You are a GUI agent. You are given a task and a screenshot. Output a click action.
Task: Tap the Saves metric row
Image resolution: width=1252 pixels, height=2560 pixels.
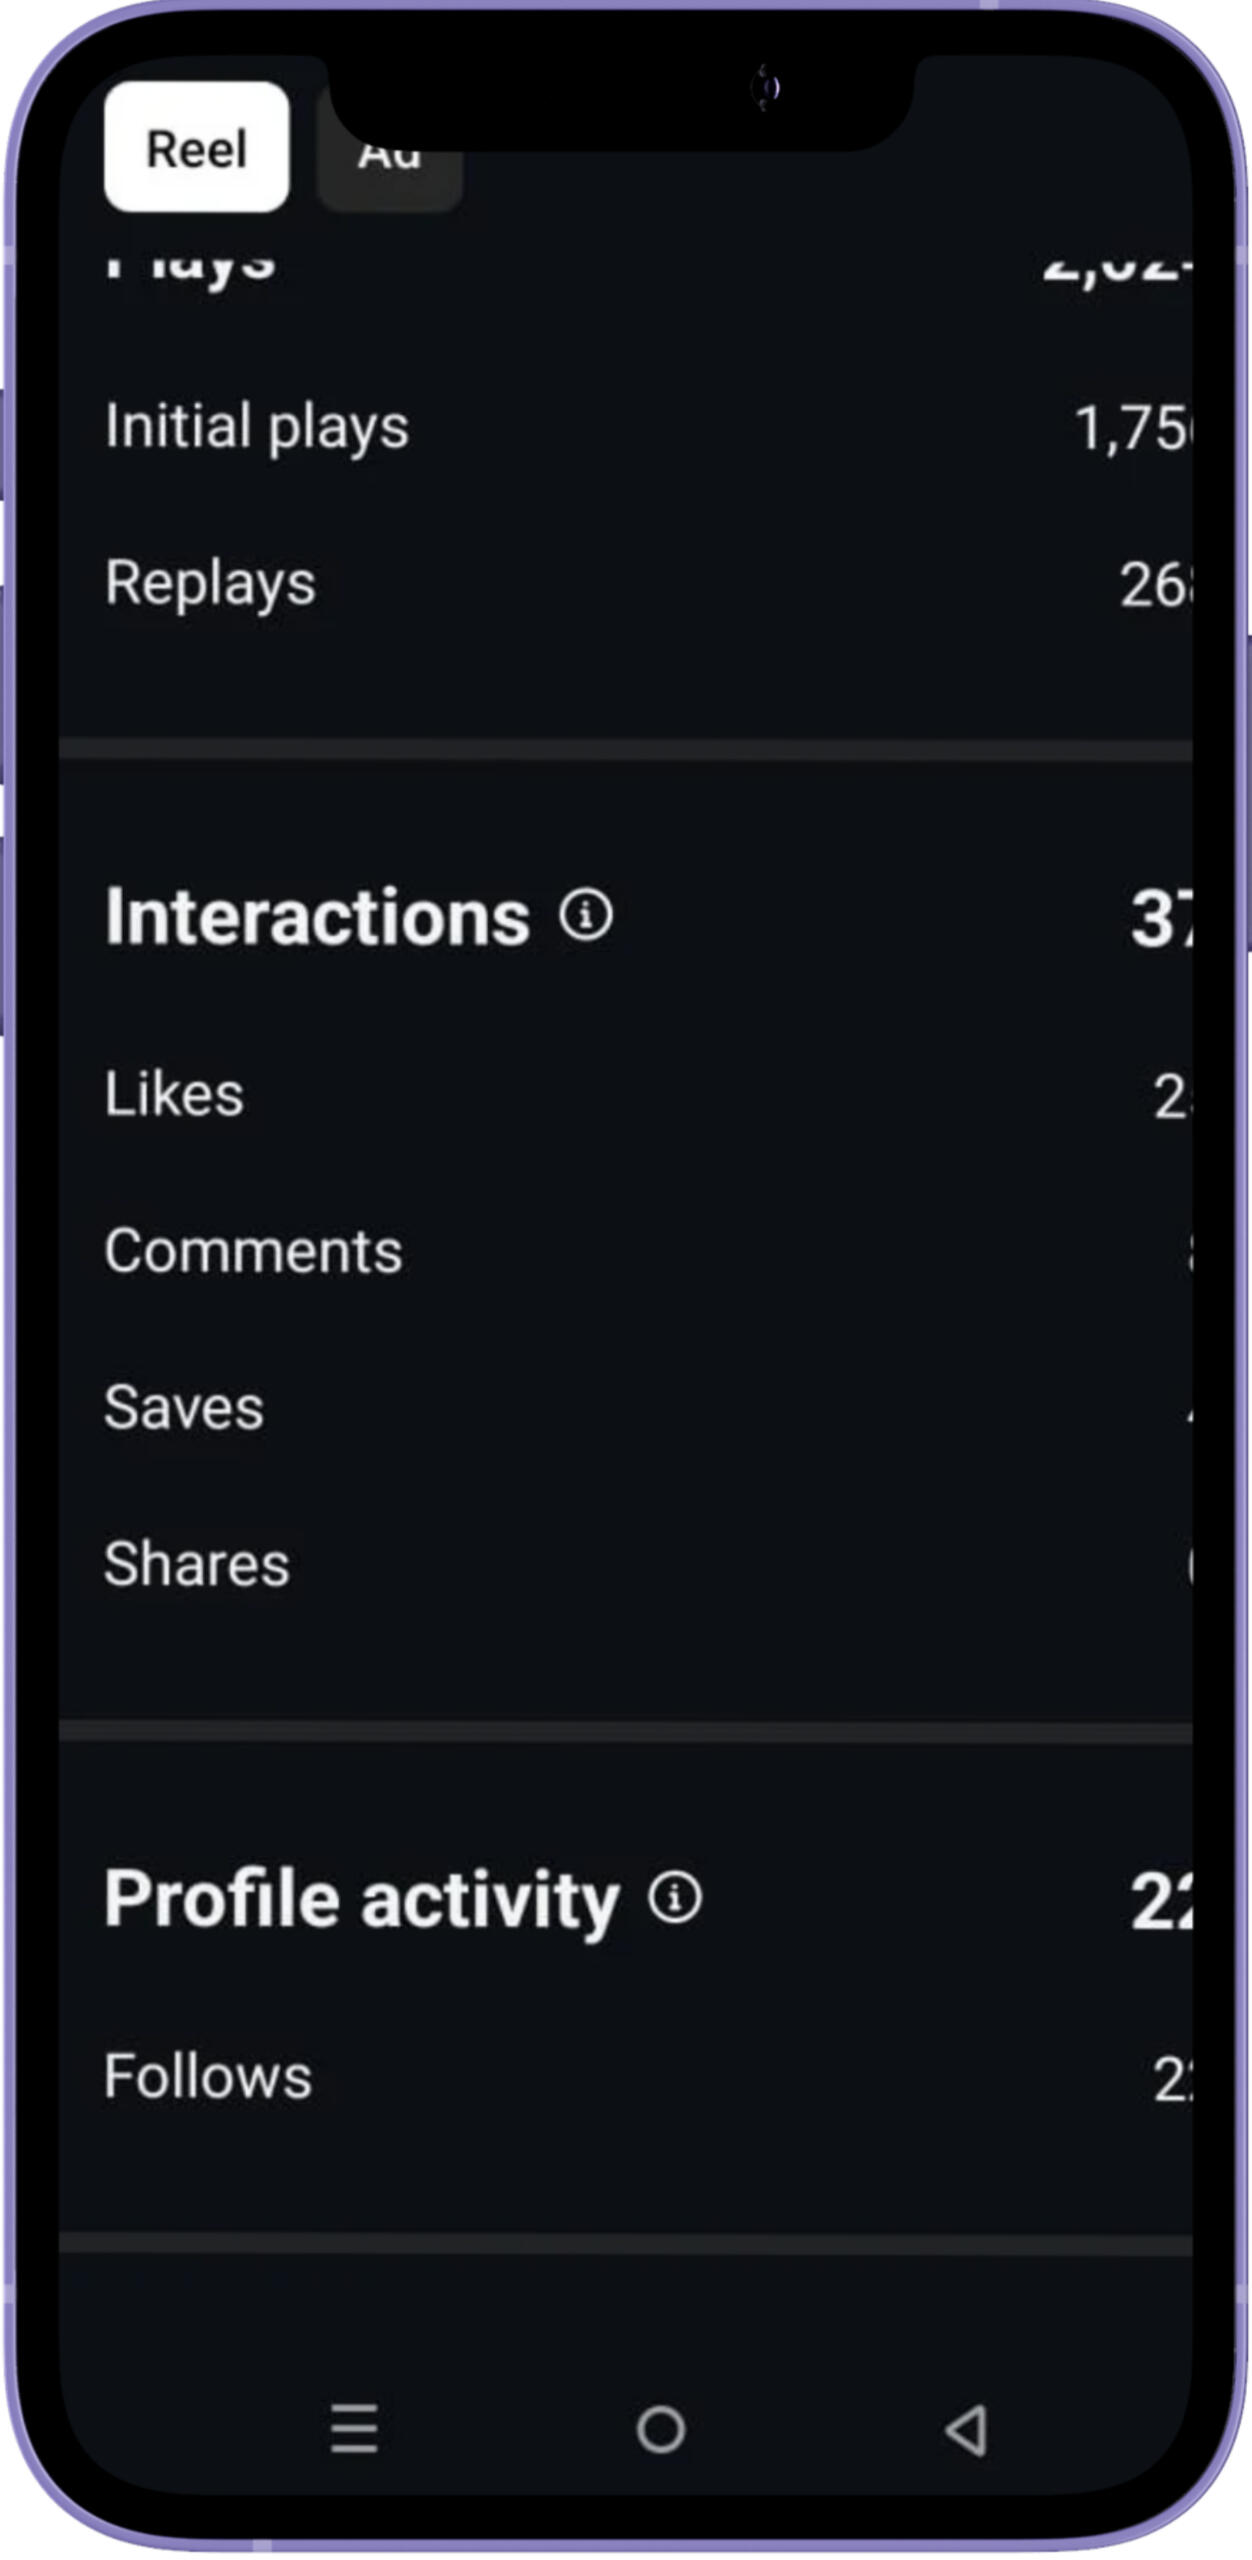(626, 1408)
